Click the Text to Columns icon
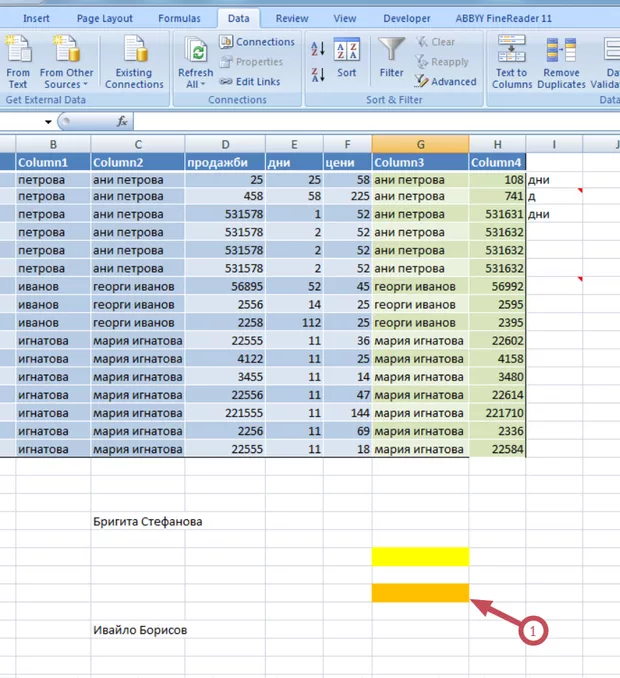Viewport: 620px width, 678px height. [x=511, y=50]
